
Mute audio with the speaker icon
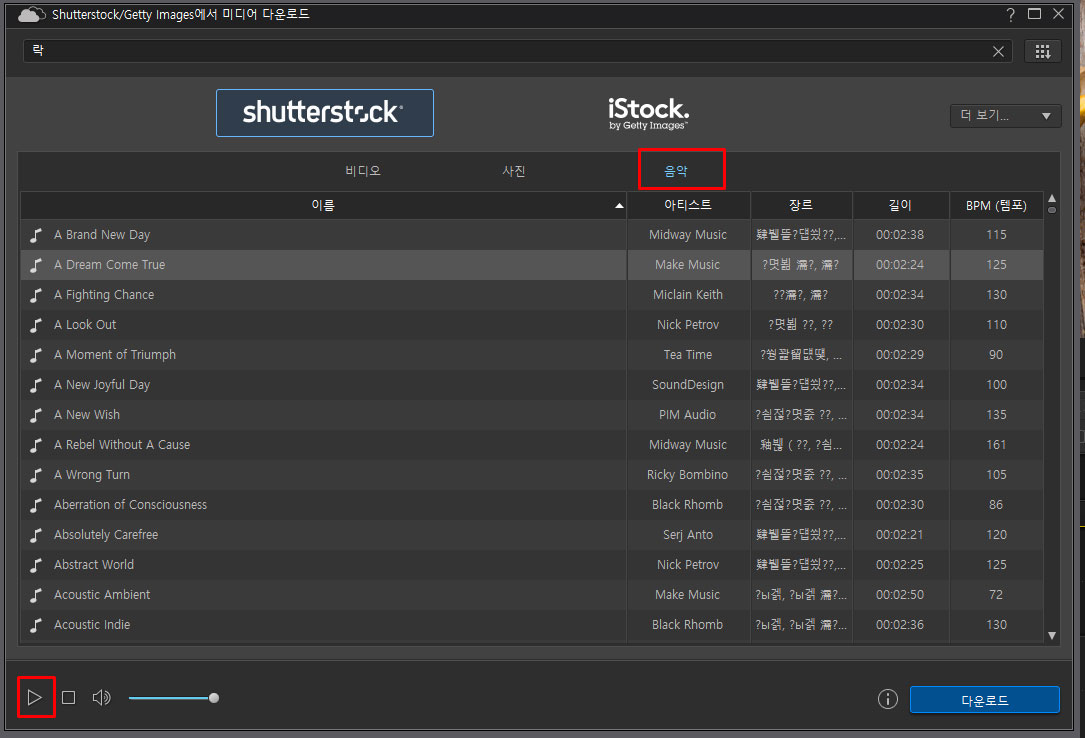(x=101, y=697)
